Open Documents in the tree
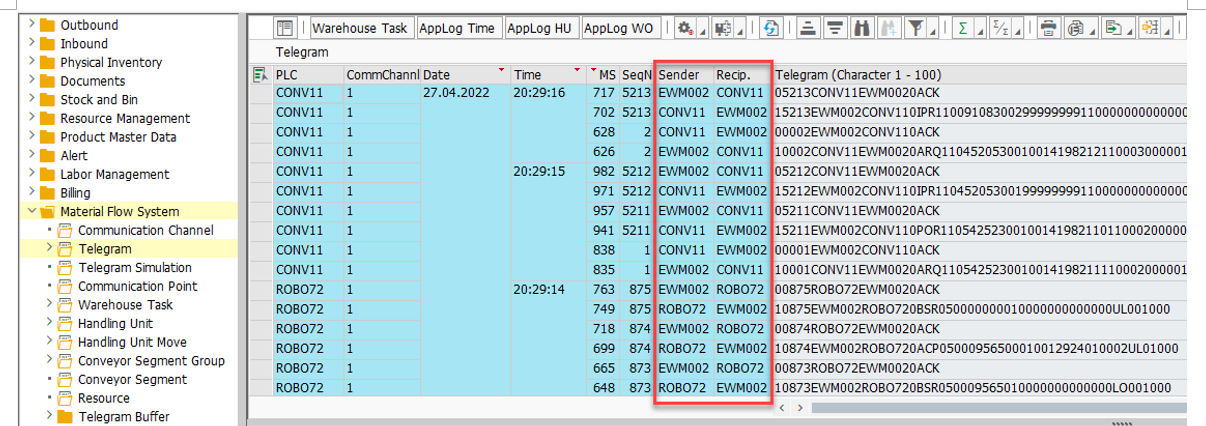 (x=93, y=81)
